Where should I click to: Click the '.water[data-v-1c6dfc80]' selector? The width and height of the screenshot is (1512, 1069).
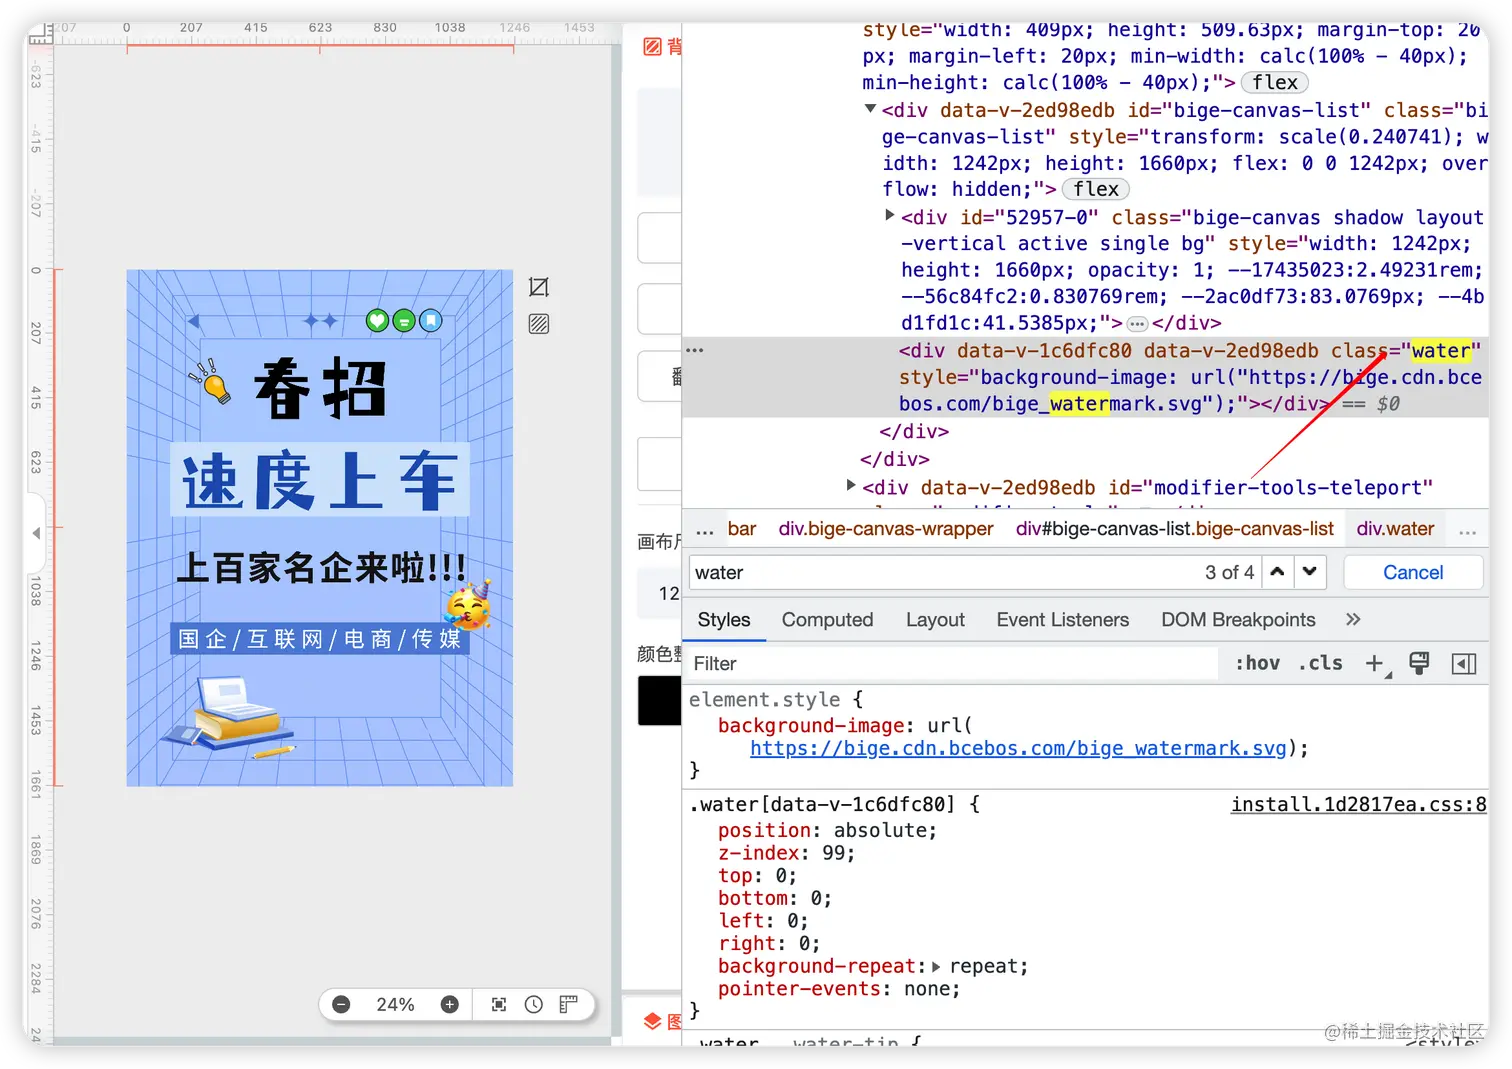[822, 804]
